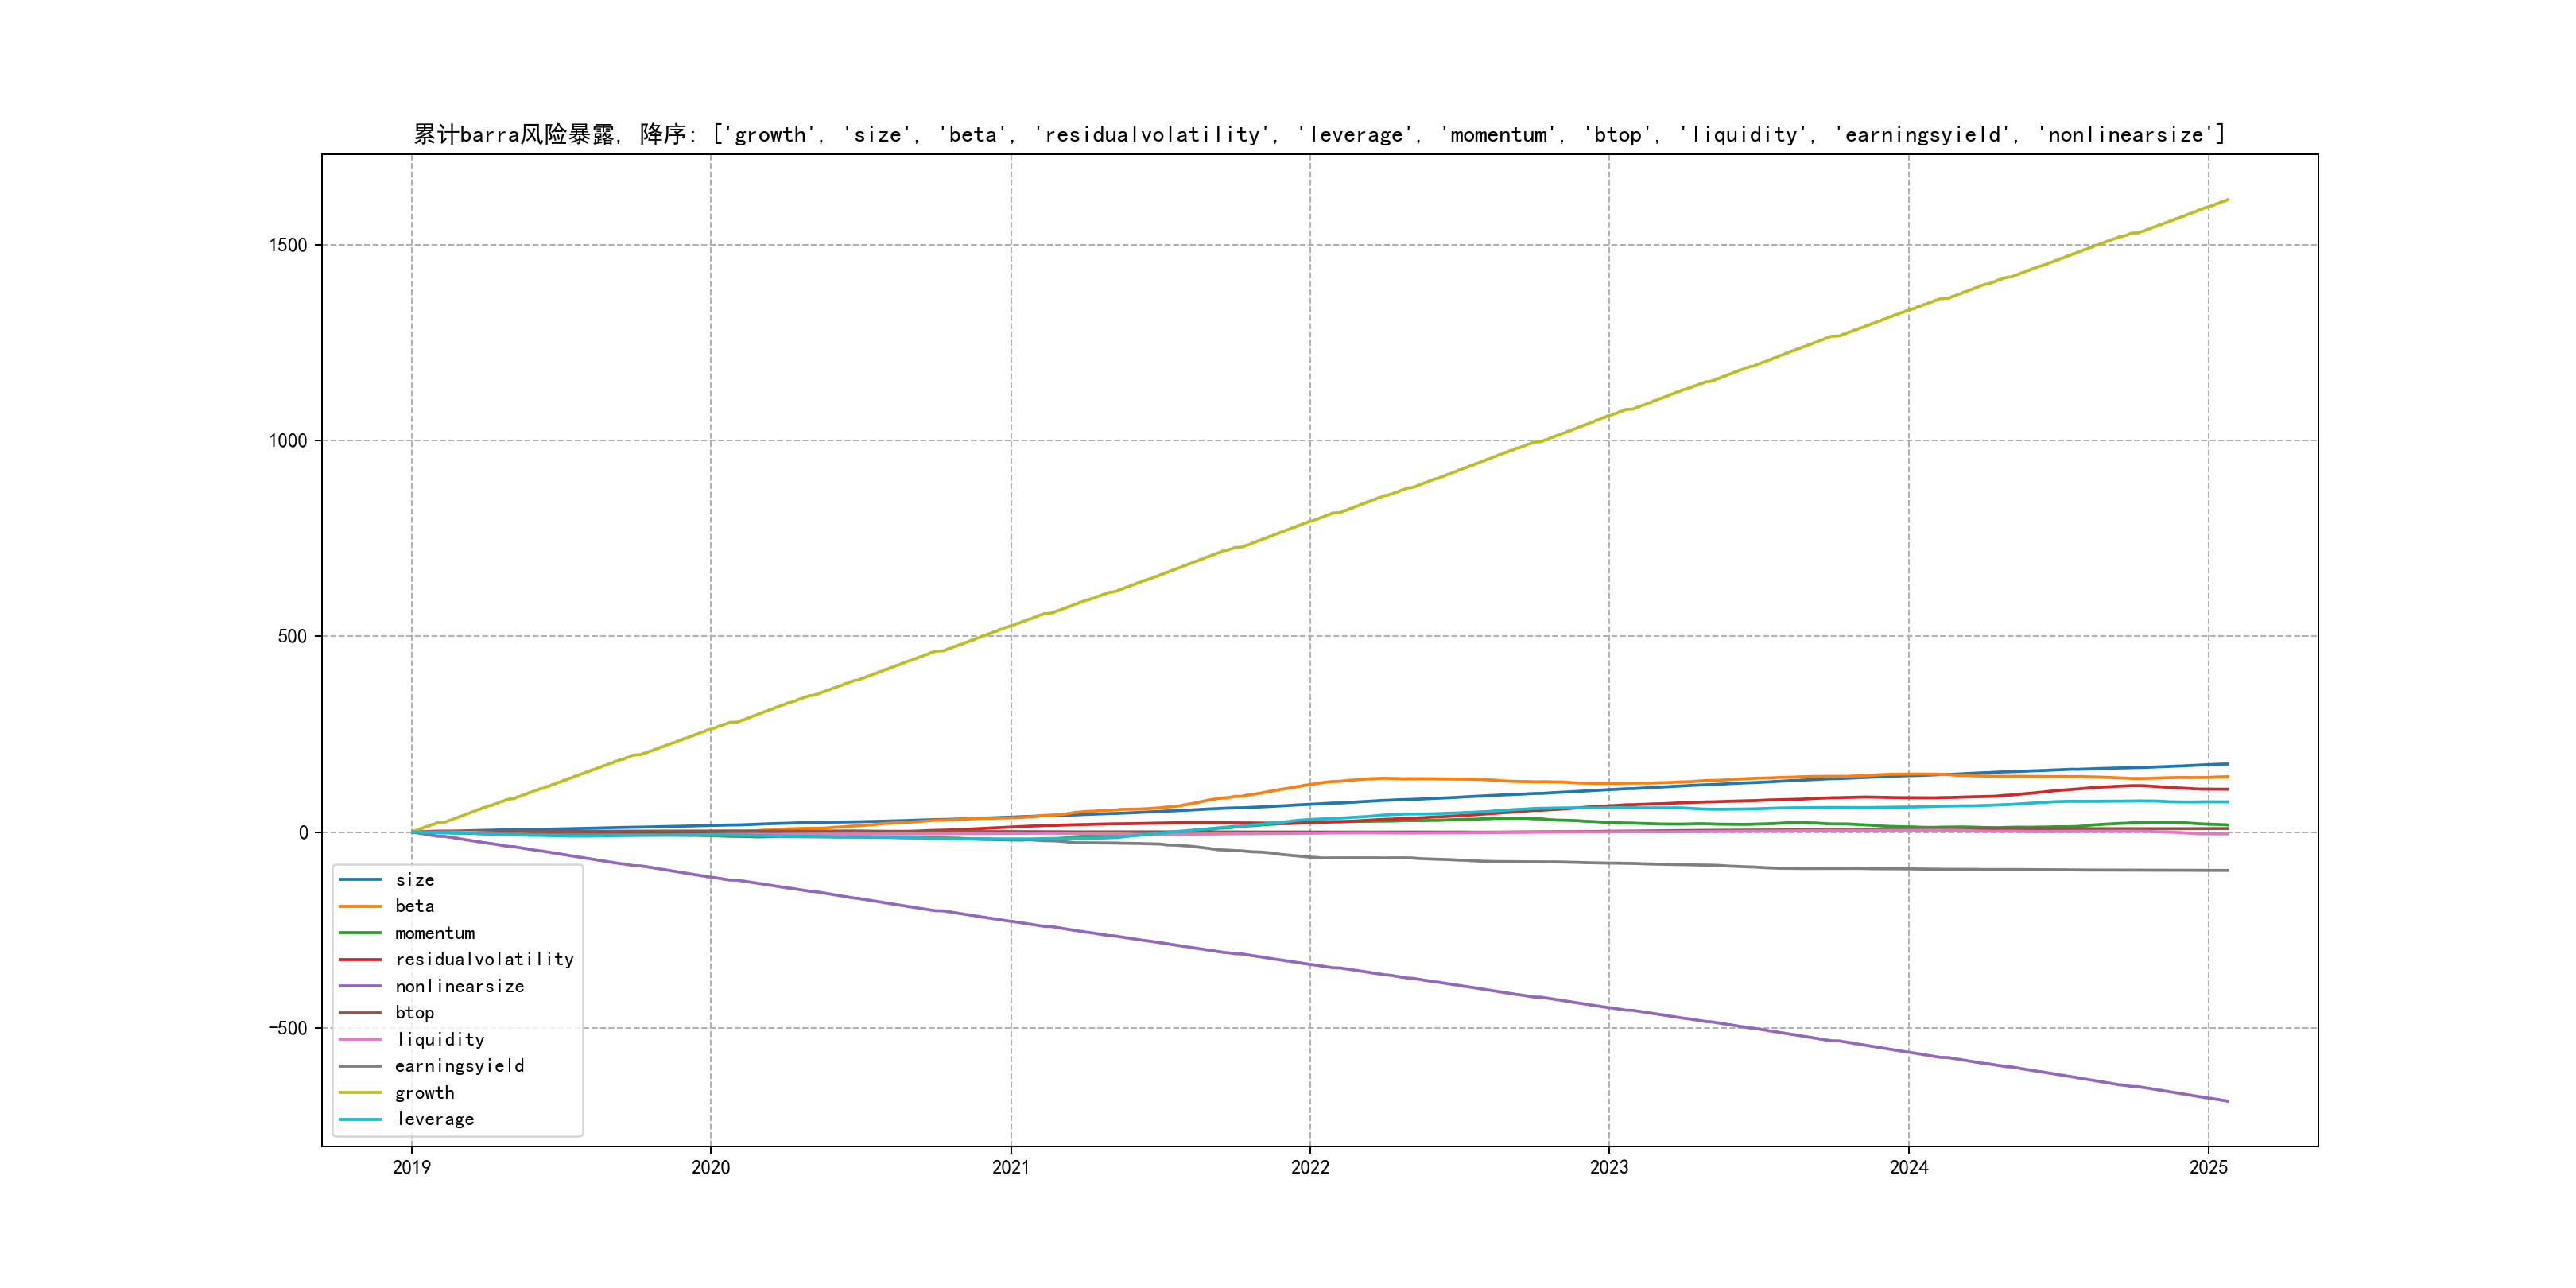Click the 2022 x-axis tick label
2576x1288 pixels.
pyautogui.click(x=1309, y=1167)
